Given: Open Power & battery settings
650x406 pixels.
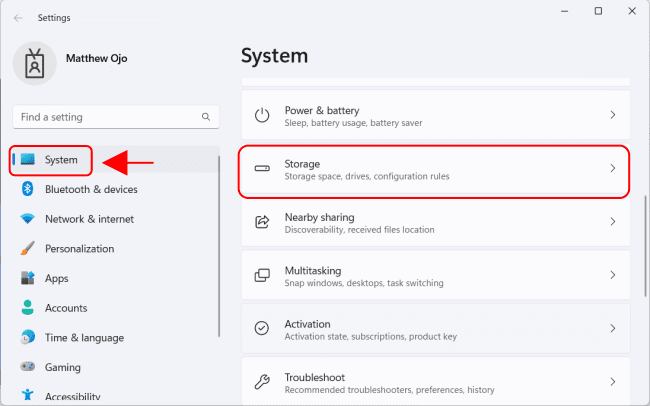Looking at the screenshot, I should 435,115.
